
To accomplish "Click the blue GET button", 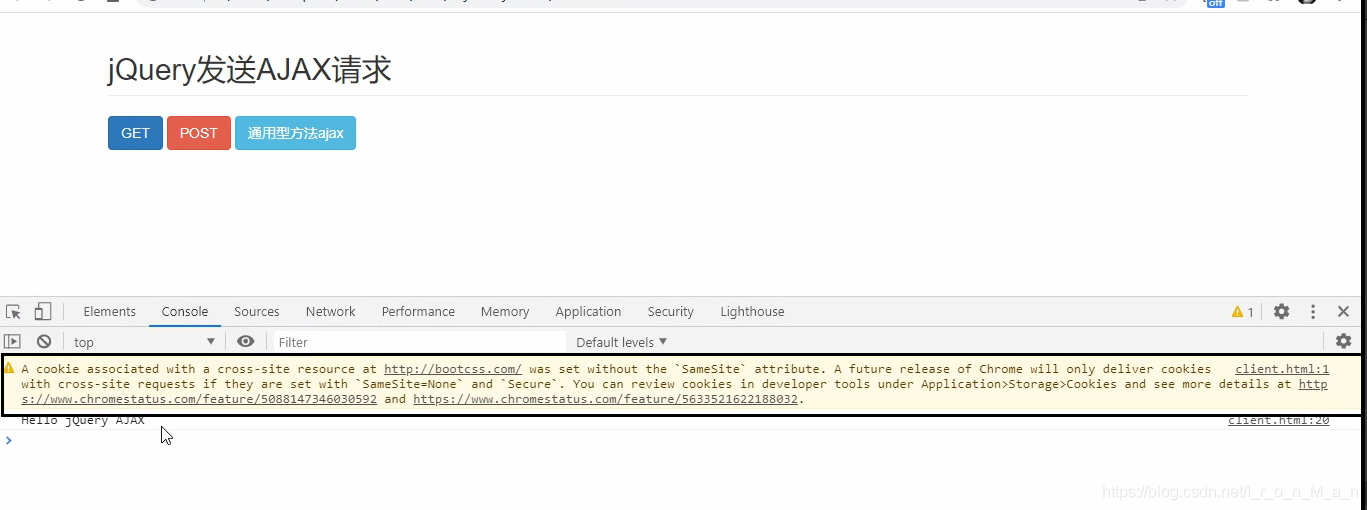I will [x=135, y=133].
